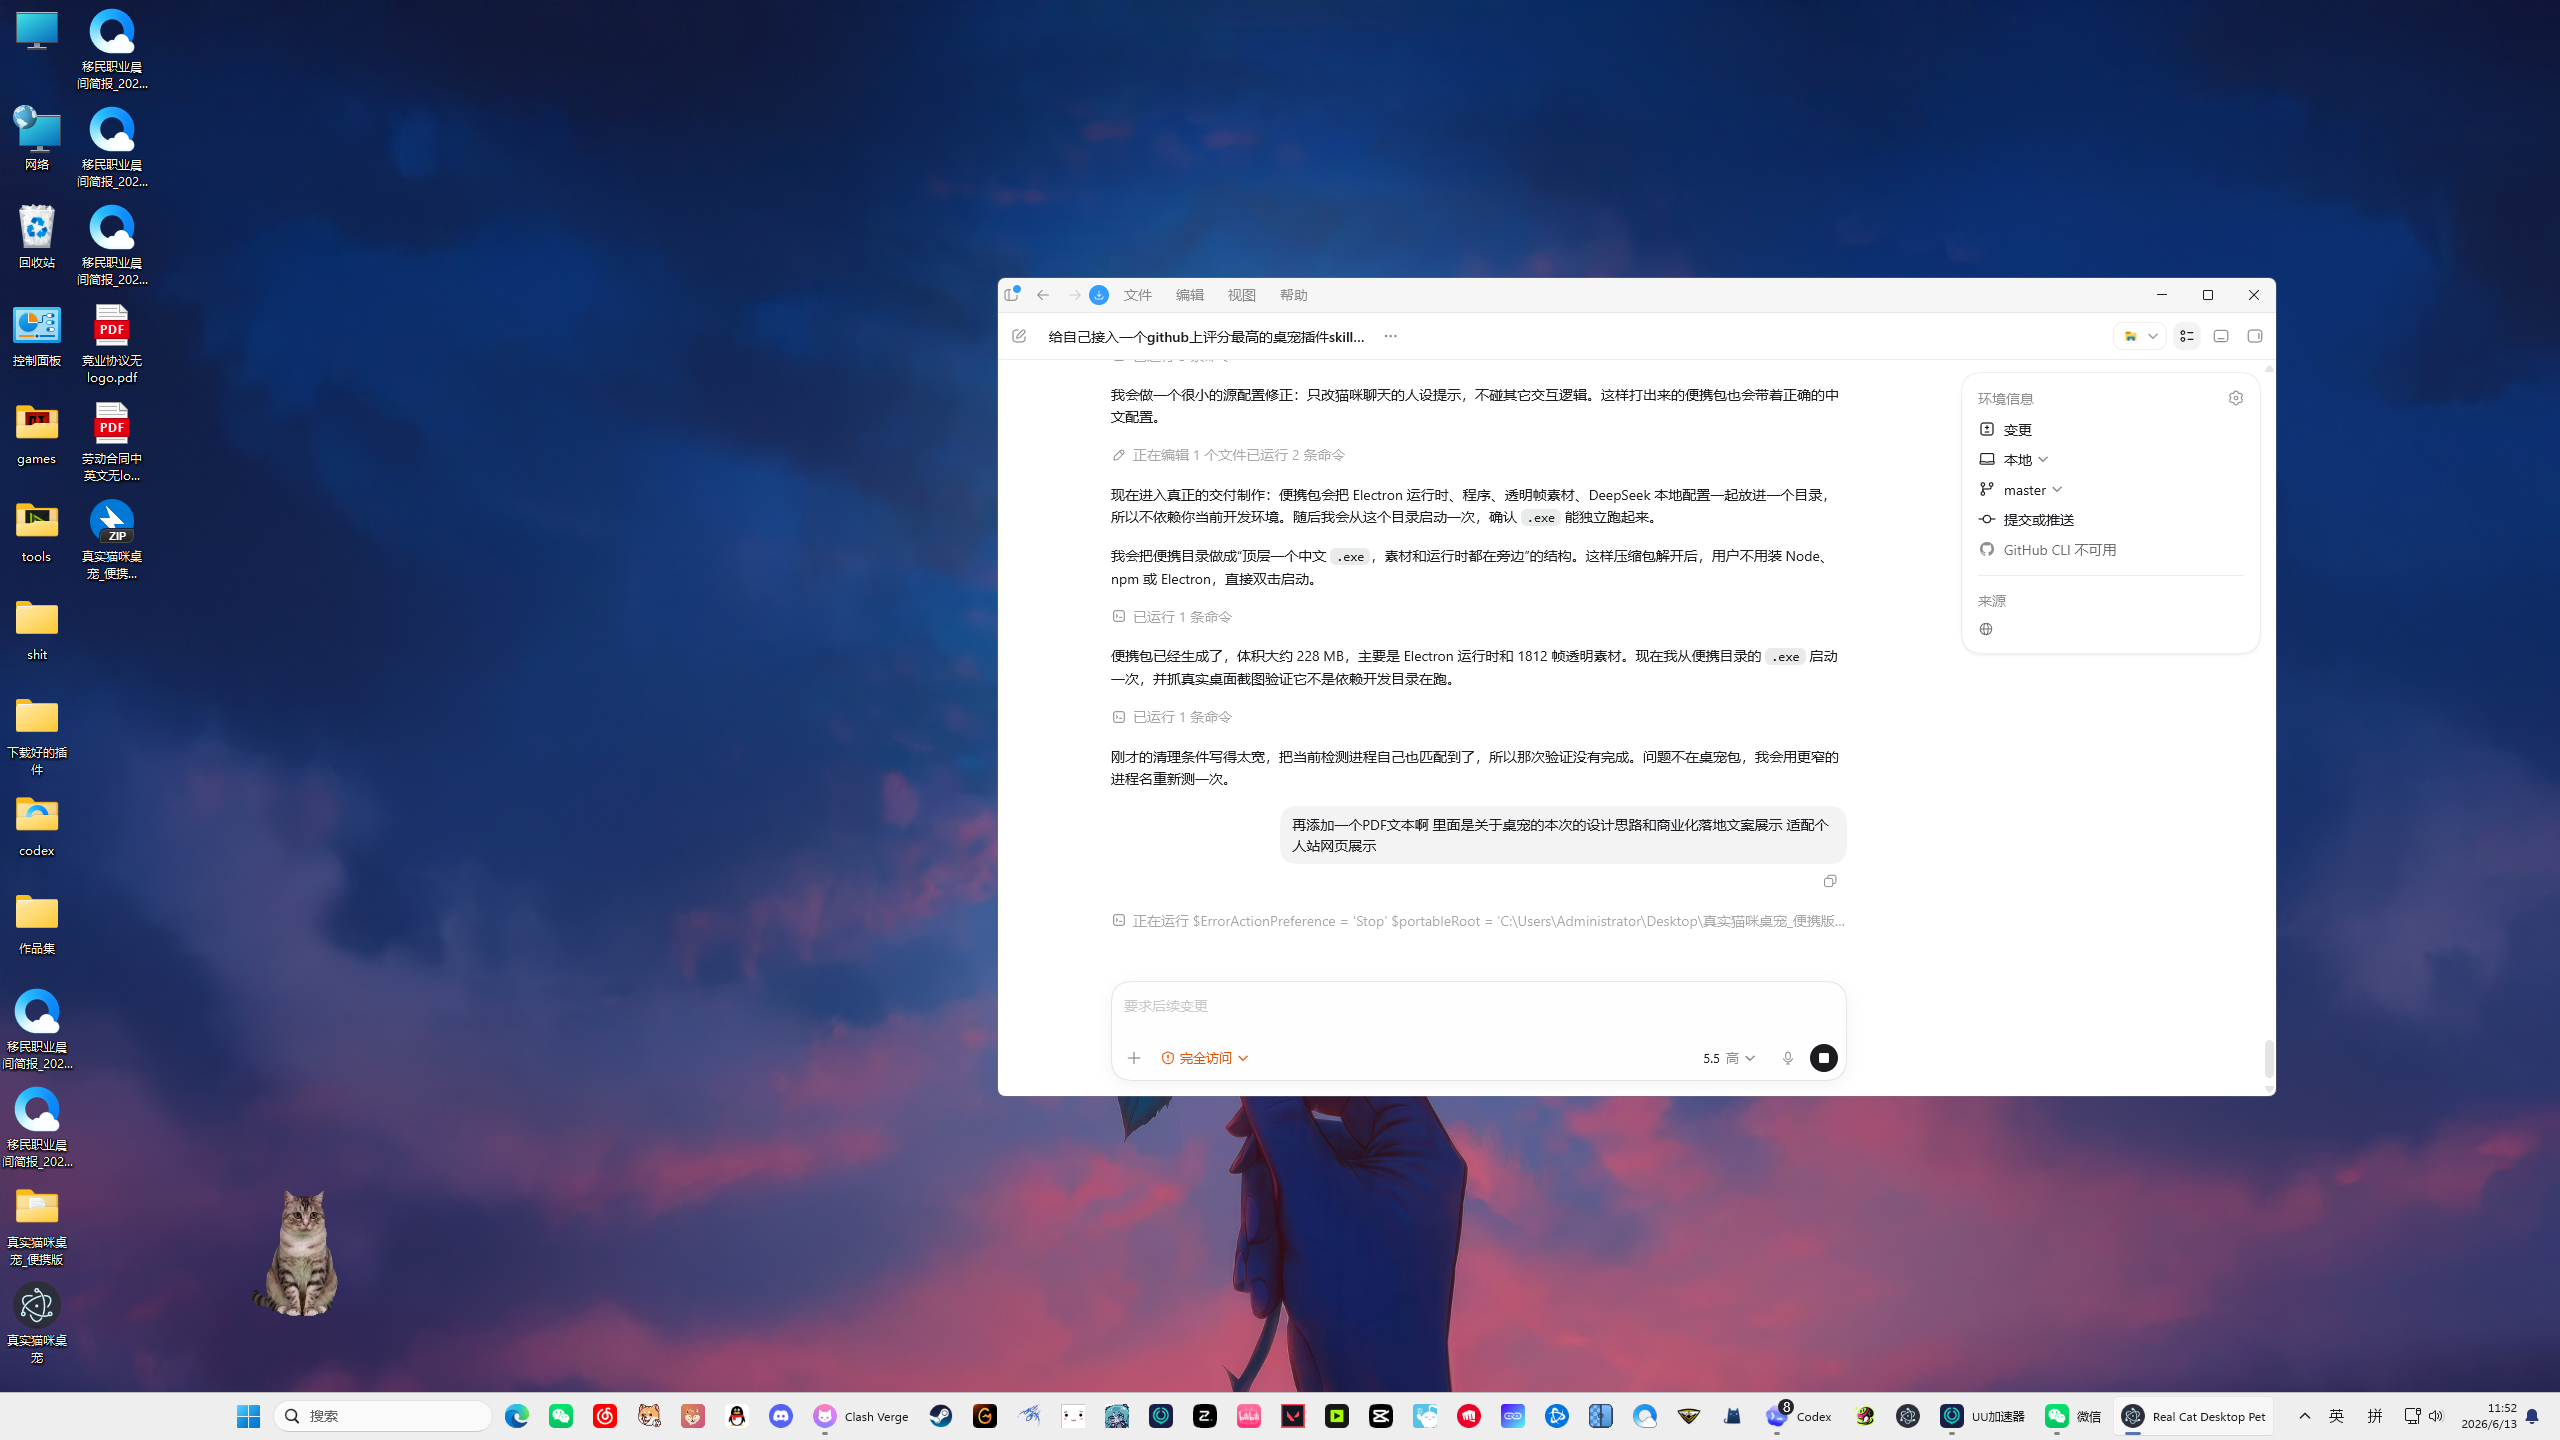2560x1440 pixels.
Task: Expand the master branch dropdown
Action: 2021,490
